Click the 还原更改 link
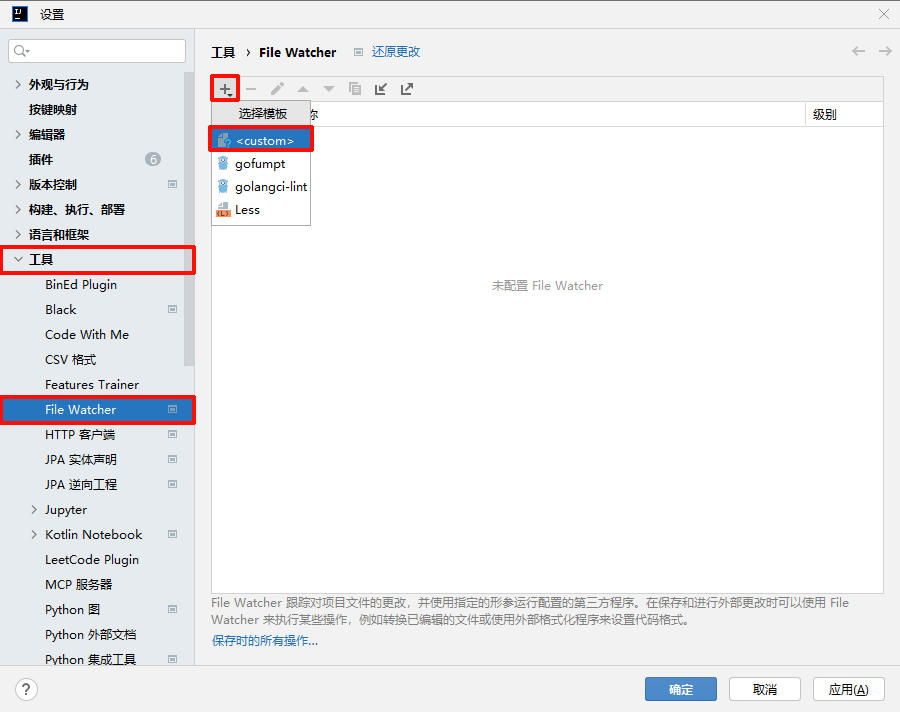 coord(396,52)
